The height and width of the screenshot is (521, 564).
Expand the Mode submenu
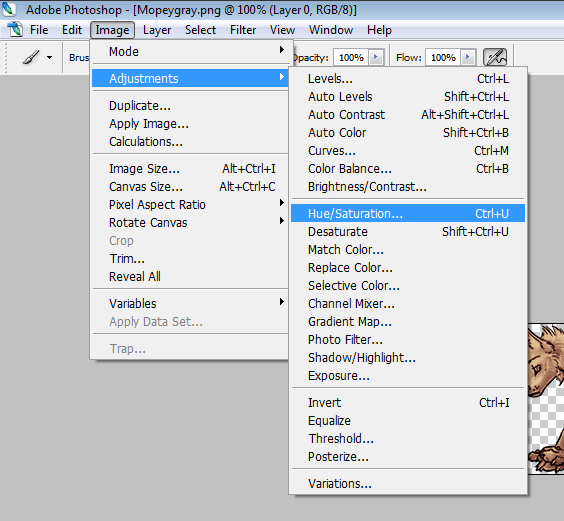pyautogui.click(x=190, y=51)
